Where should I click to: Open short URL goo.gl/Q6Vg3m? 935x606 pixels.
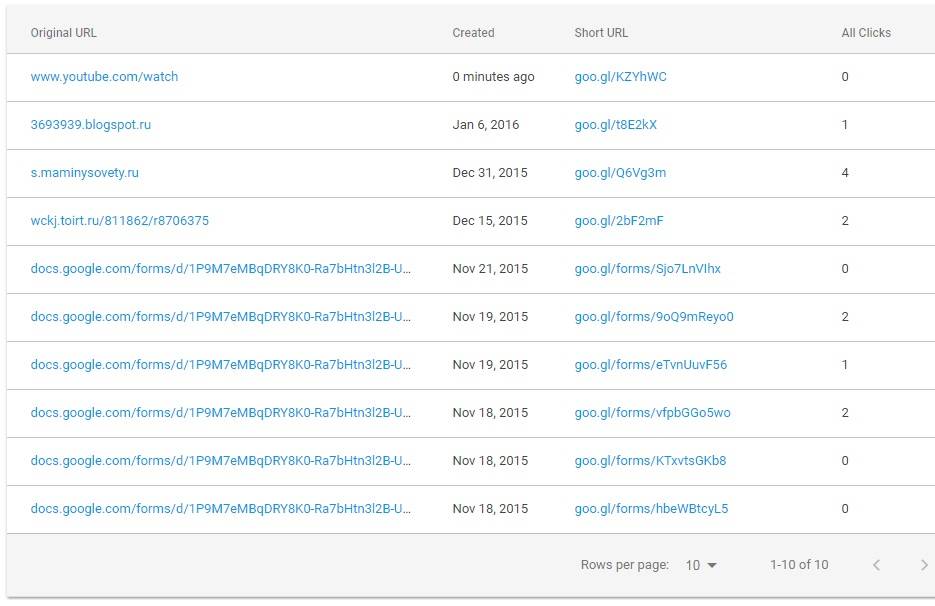point(620,172)
